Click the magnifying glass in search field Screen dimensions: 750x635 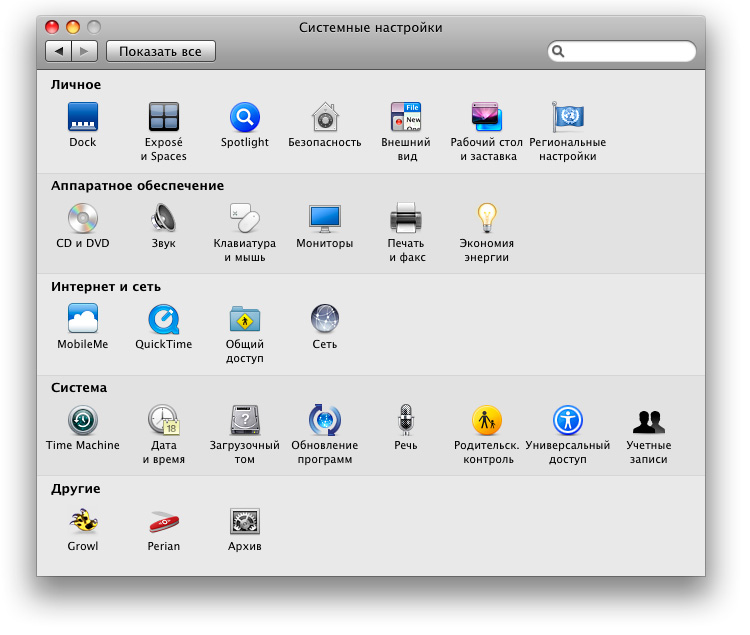558,51
